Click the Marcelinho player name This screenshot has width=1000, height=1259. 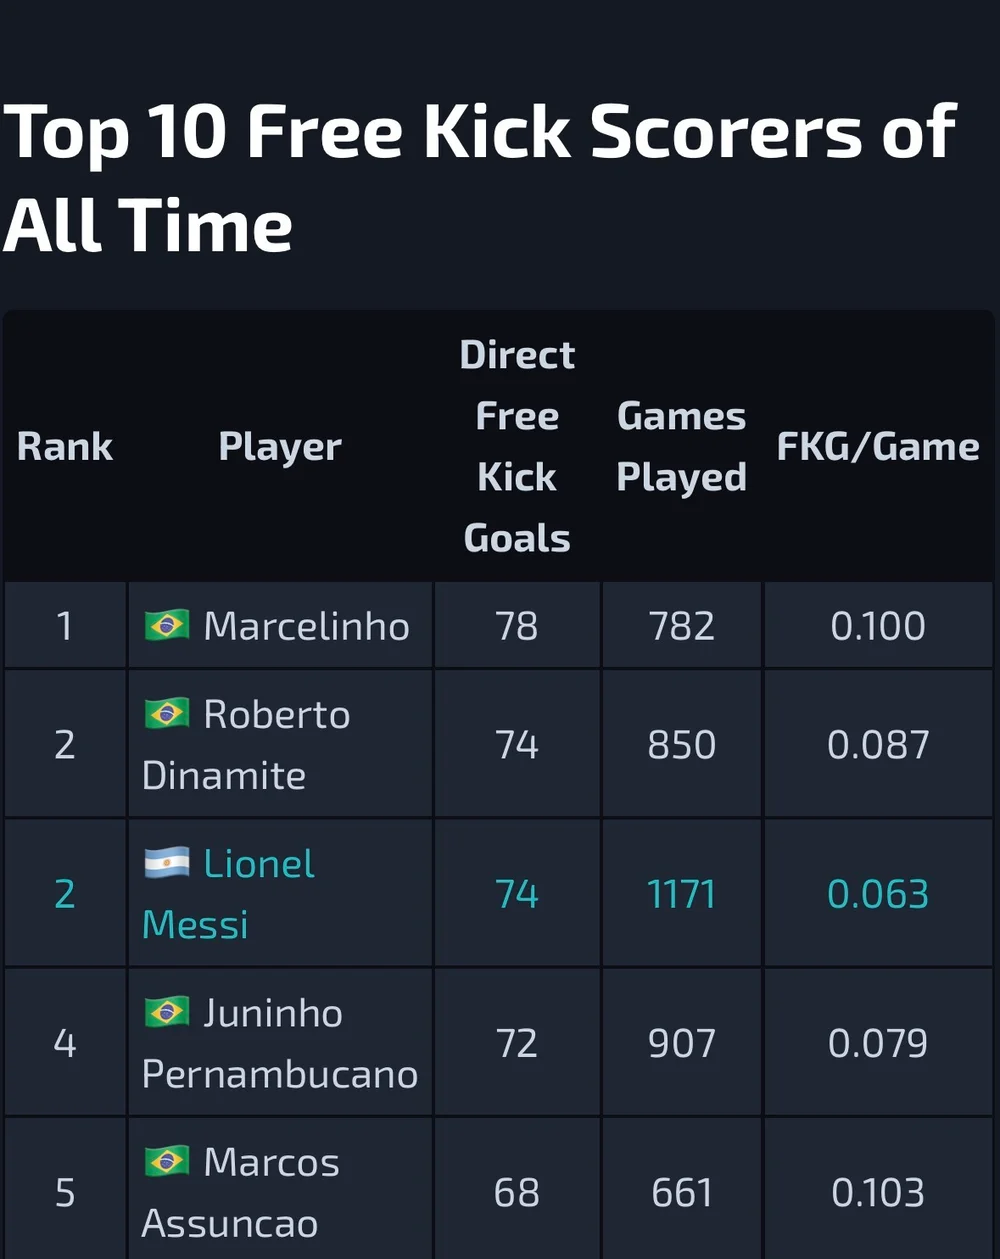306,626
